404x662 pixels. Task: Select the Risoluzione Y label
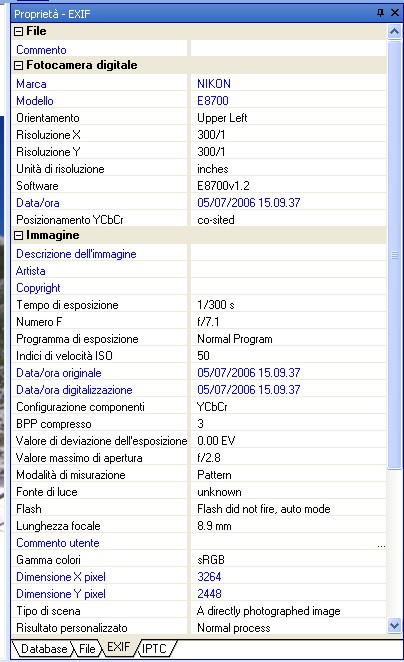point(48,152)
